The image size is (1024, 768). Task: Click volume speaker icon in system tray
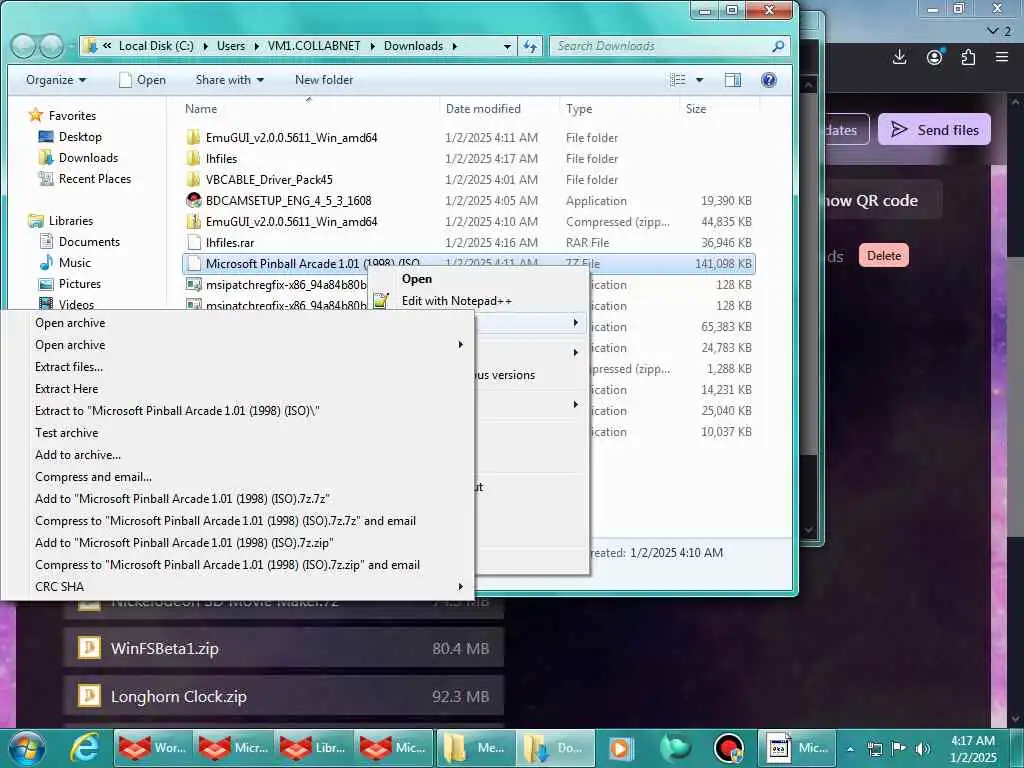click(922, 748)
